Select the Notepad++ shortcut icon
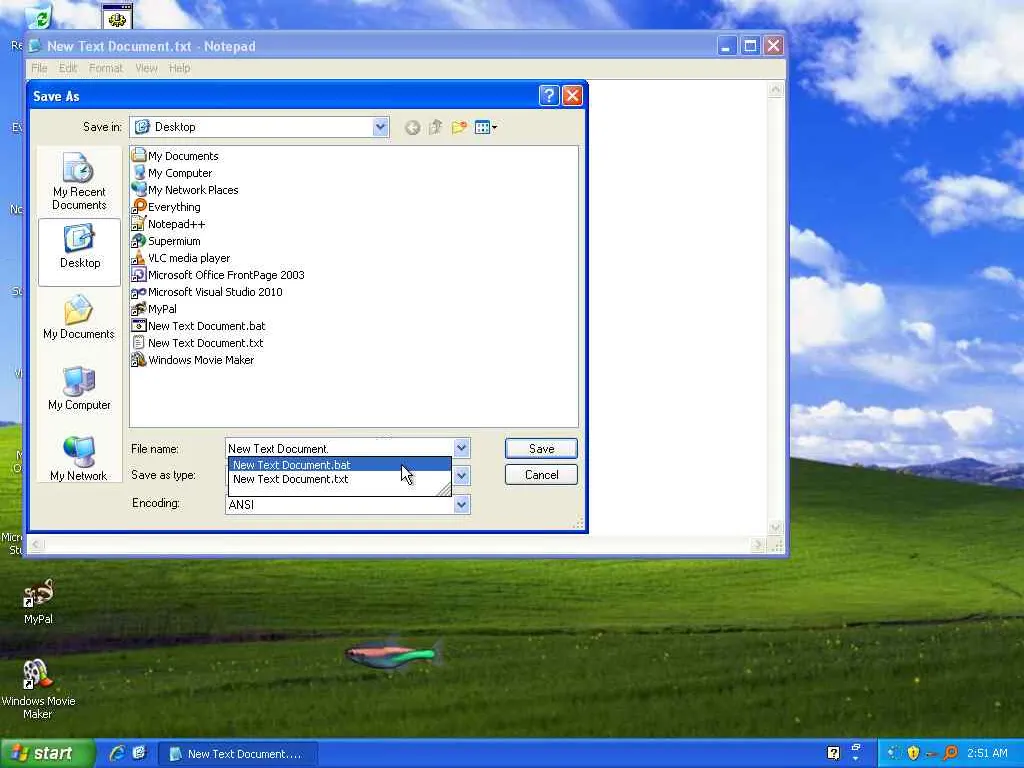The width and height of the screenshot is (1024, 768). pos(138,223)
